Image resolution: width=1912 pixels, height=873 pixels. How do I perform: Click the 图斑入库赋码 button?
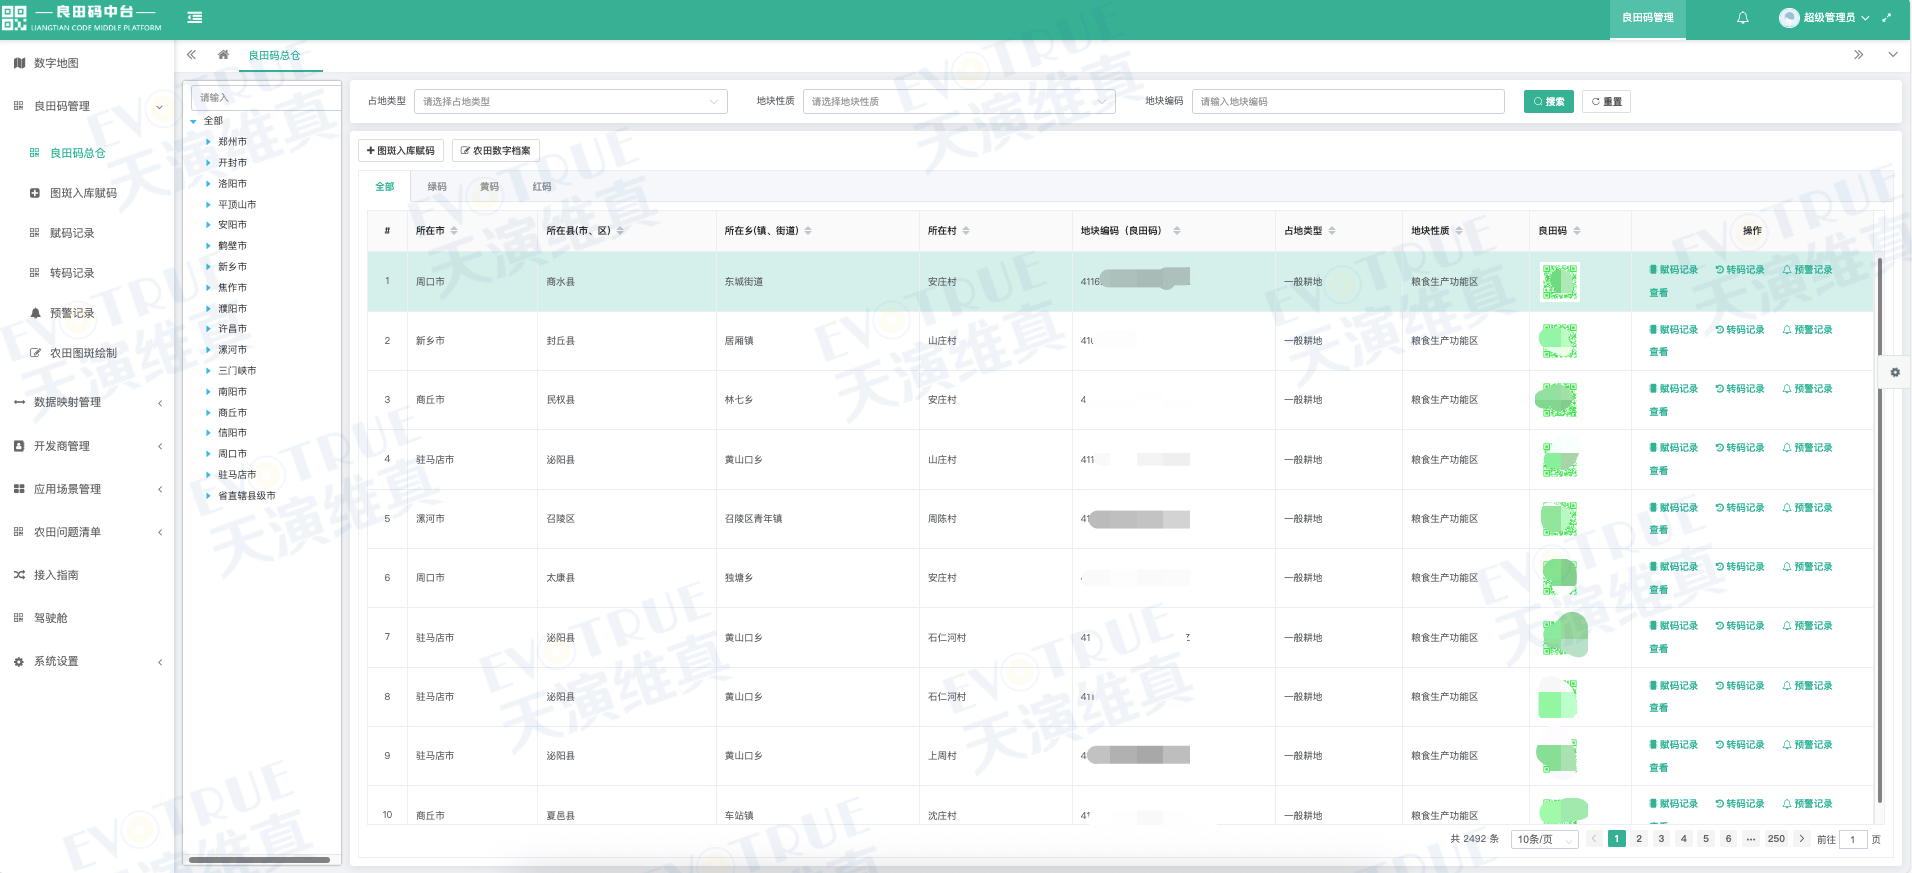401,150
